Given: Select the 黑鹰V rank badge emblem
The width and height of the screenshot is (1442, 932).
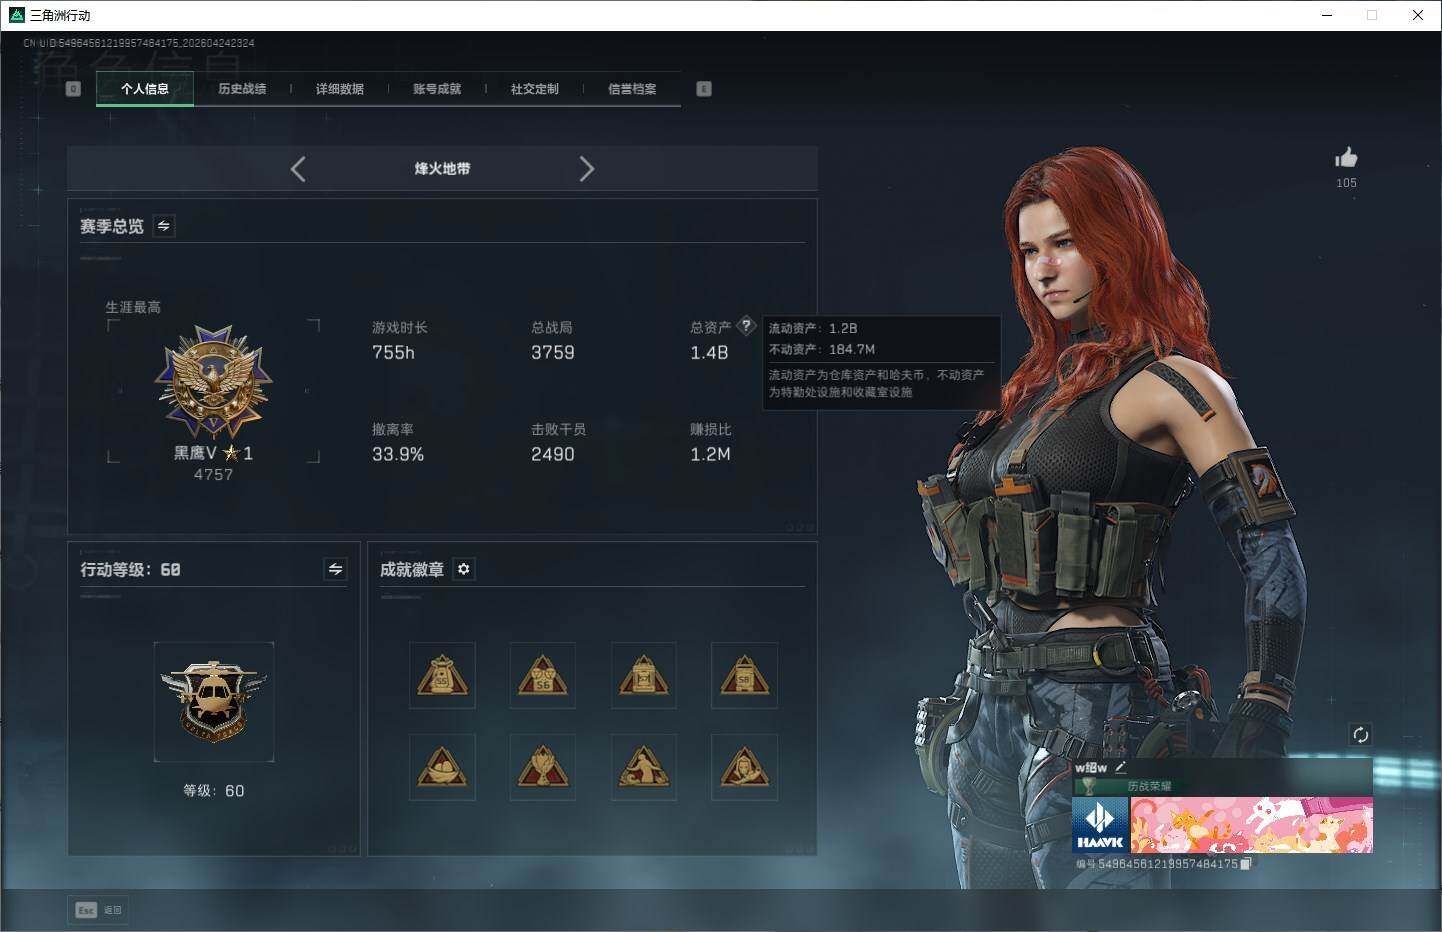Looking at the screenshot, I should pos(213,381).
